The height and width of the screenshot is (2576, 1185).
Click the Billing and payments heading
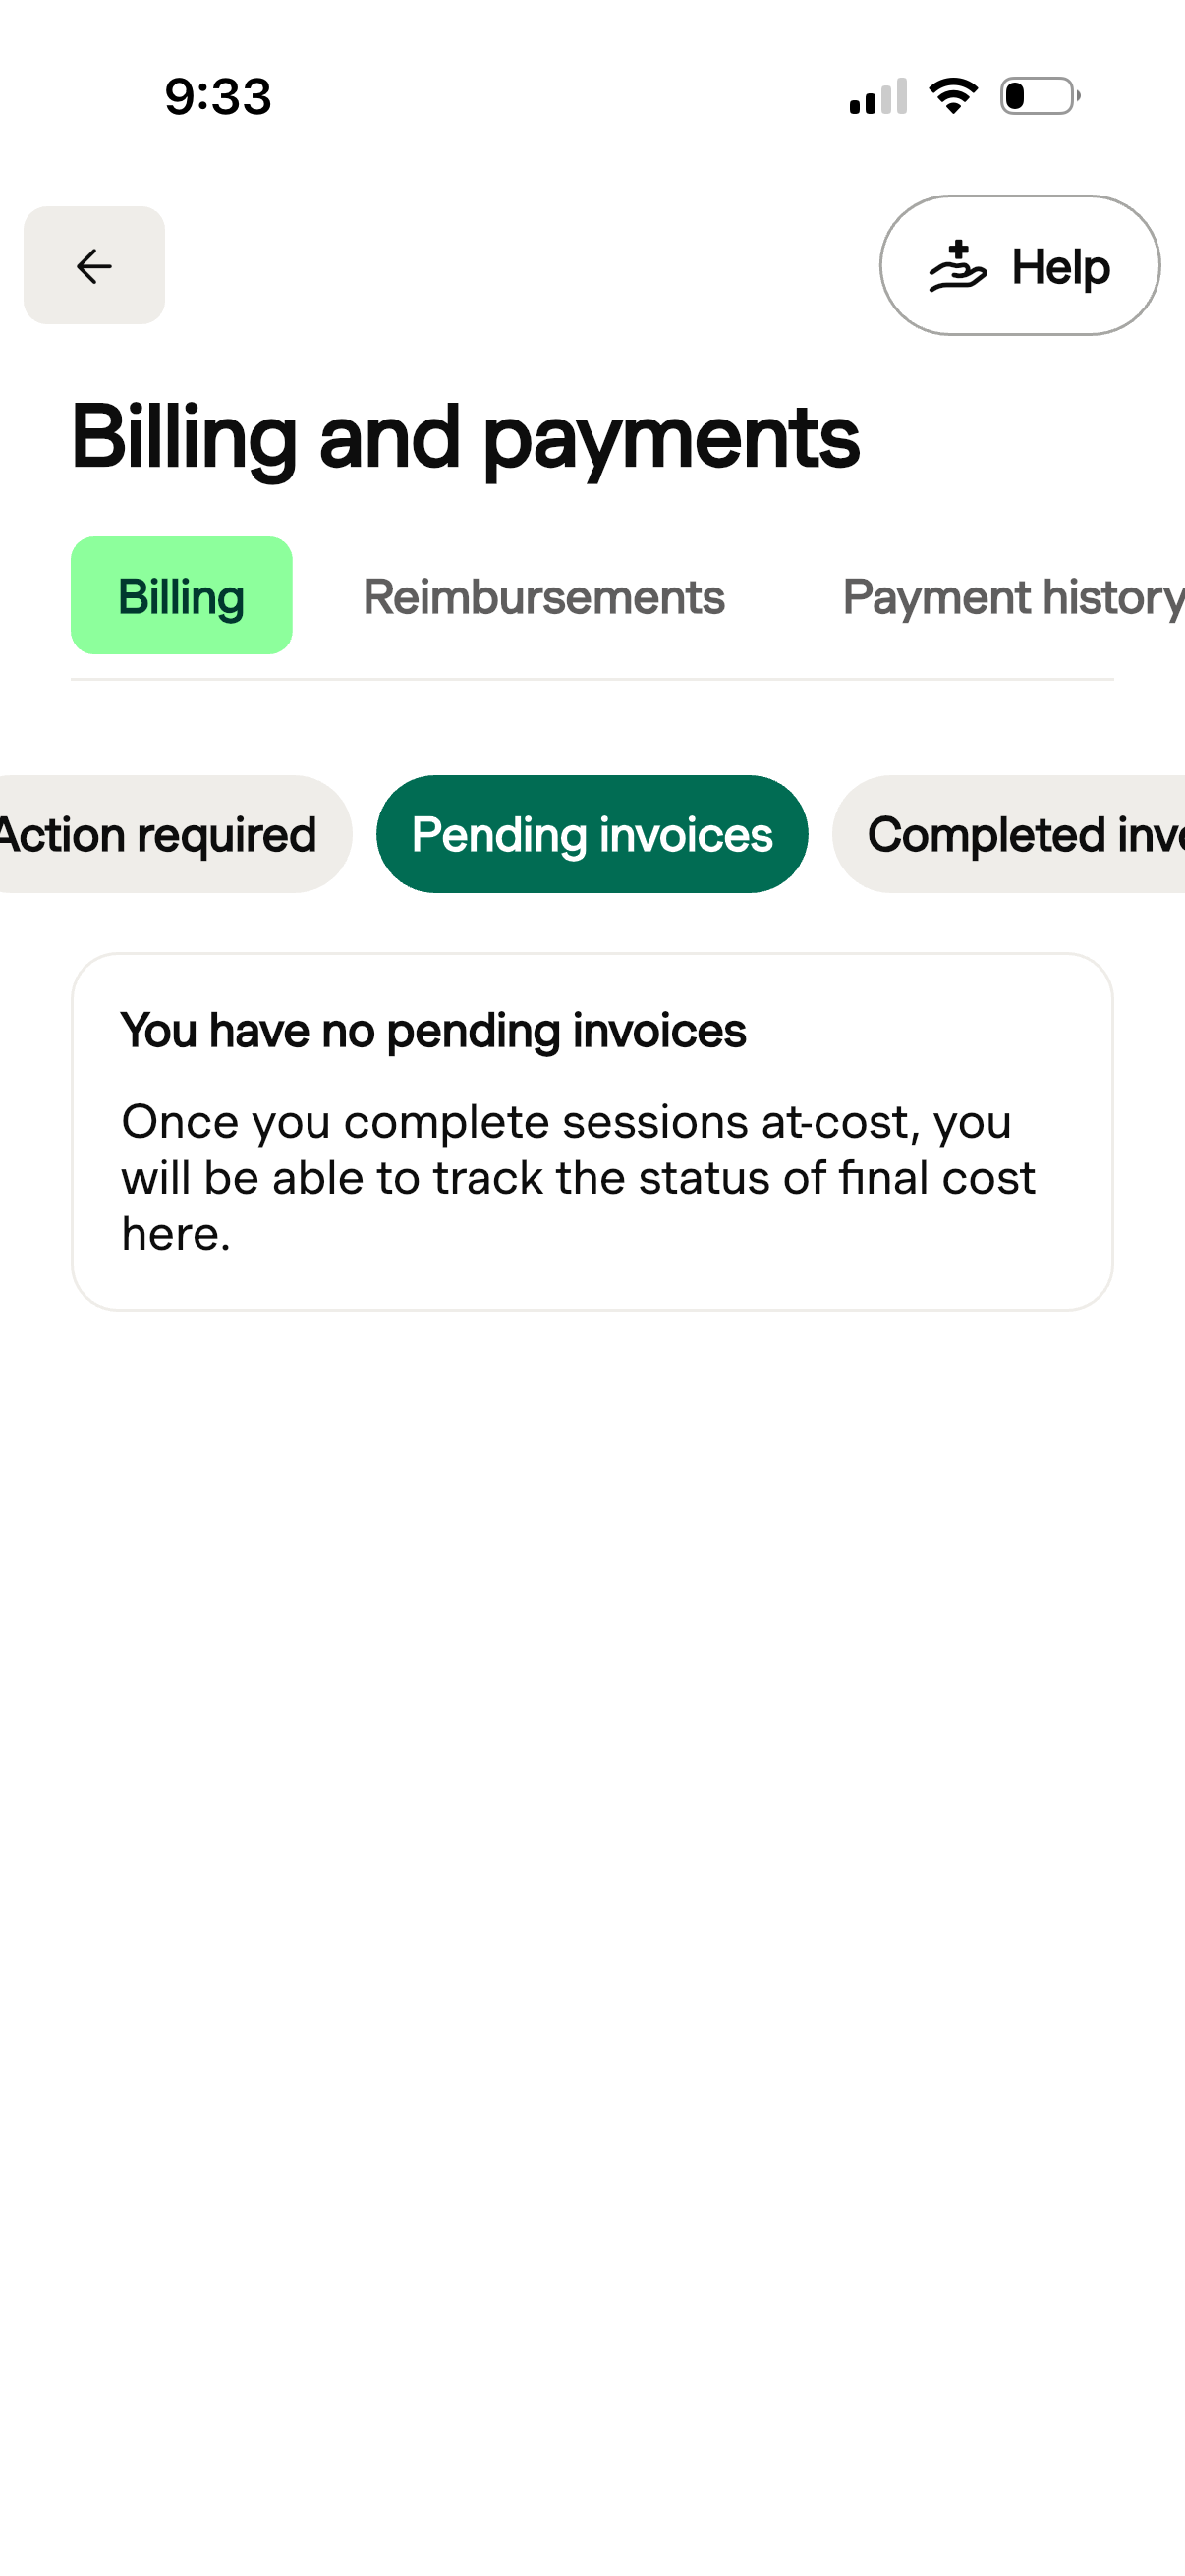click(x=465, y=438)
